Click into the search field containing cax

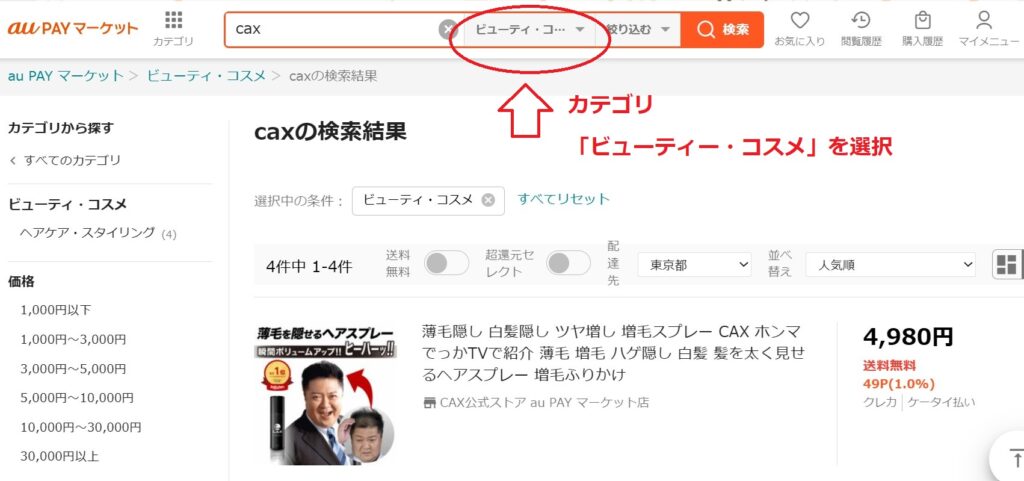(x=331, y=29)
